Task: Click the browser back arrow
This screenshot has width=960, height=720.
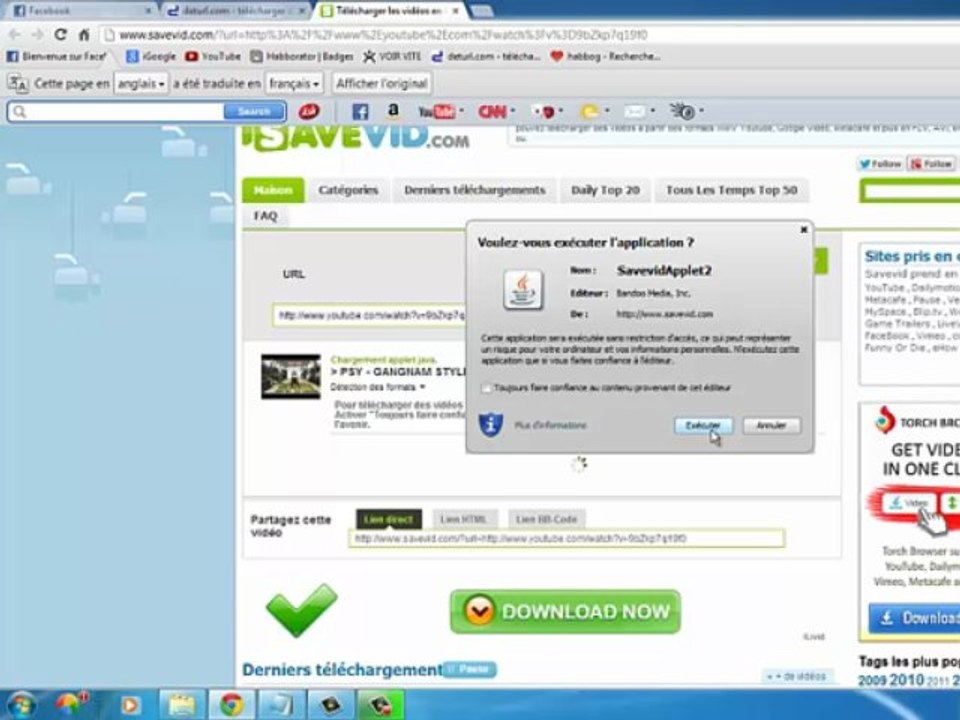Action: tap(15, 35)
